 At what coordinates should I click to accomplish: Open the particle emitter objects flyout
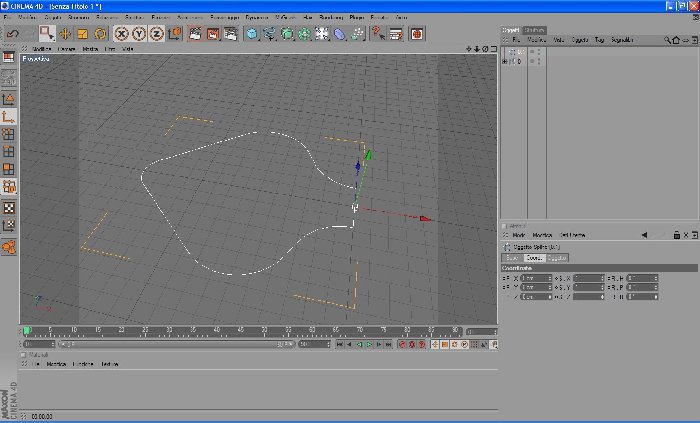(x=357, y=33)
